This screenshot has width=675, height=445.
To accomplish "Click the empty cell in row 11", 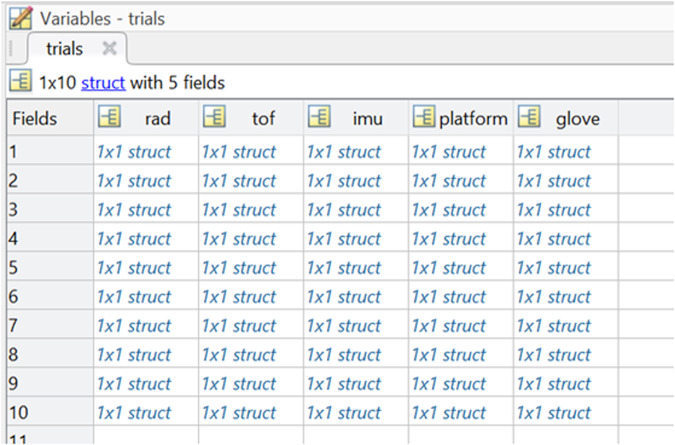I will coord(145,437).
